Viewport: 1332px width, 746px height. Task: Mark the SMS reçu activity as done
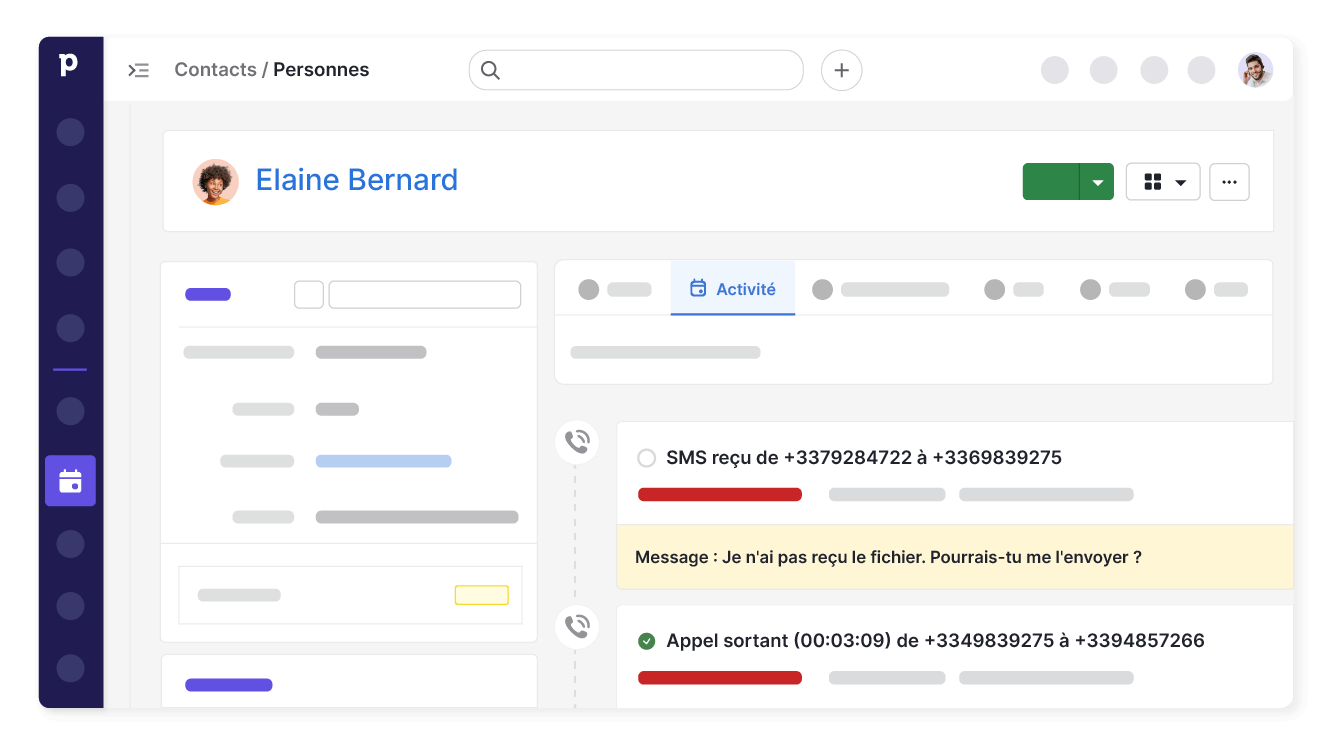coord(647,457)
